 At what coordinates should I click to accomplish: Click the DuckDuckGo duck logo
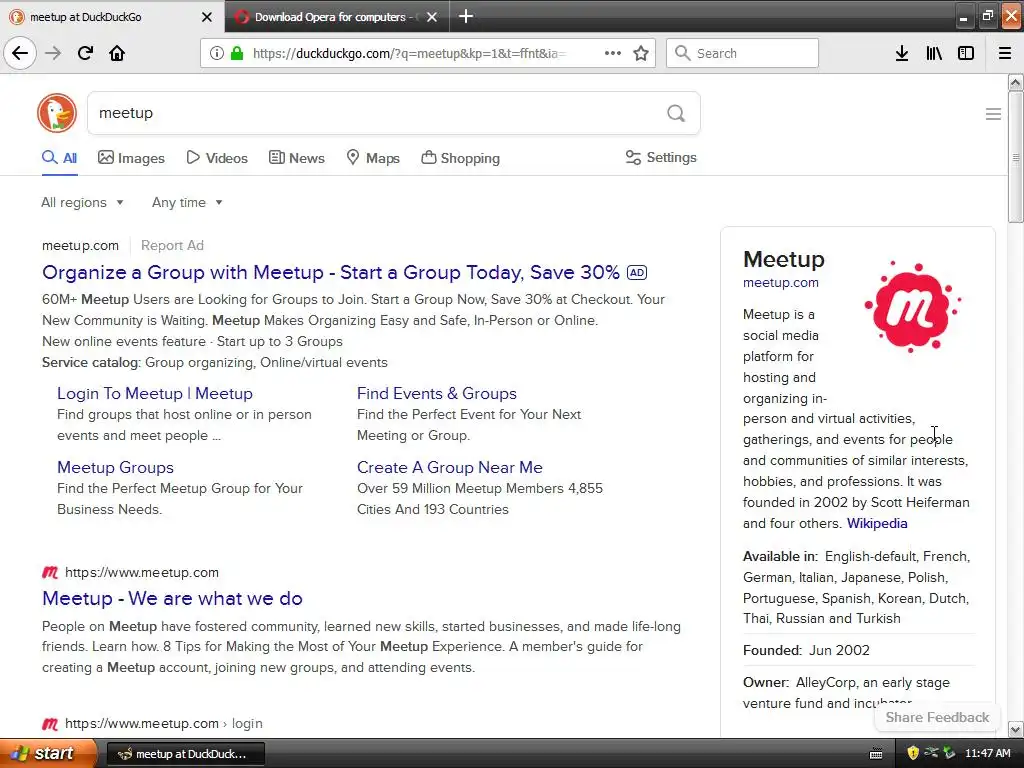pyautogui.click(x=57, y=113)
